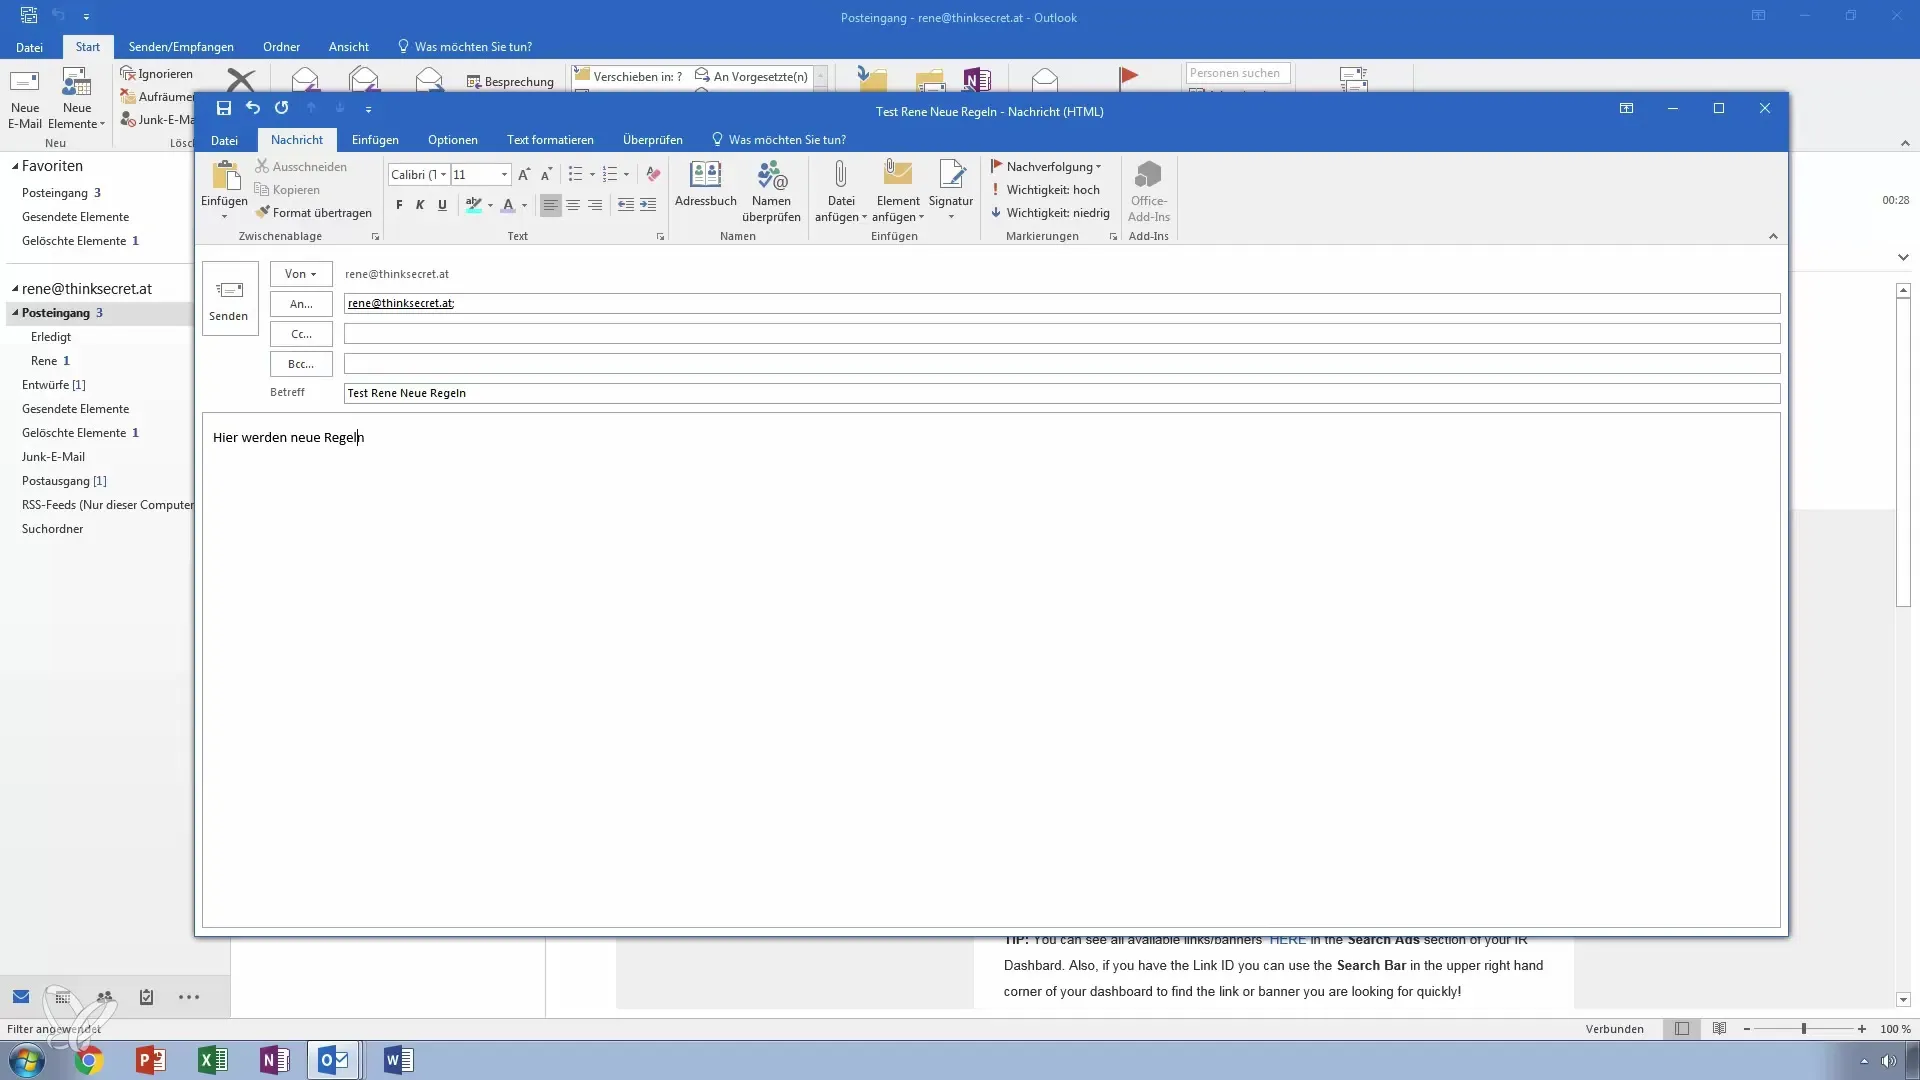
Task: Open Datei tab in message window
Action: (224, 140)
